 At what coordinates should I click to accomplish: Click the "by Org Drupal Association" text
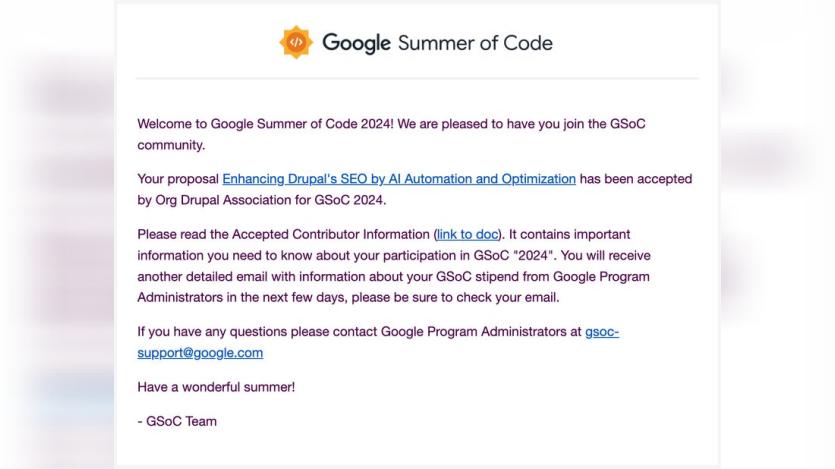[224, 200]
